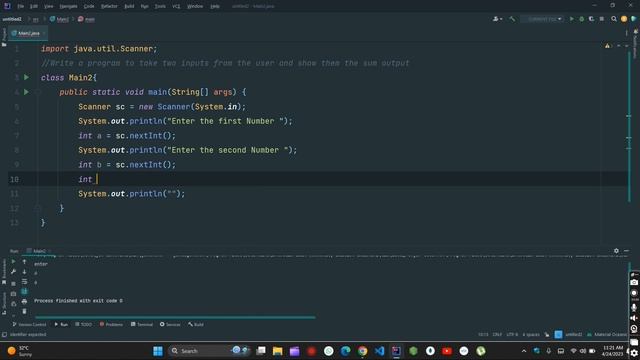Open Visual Studio Code from taskbar

click(379, 351)
